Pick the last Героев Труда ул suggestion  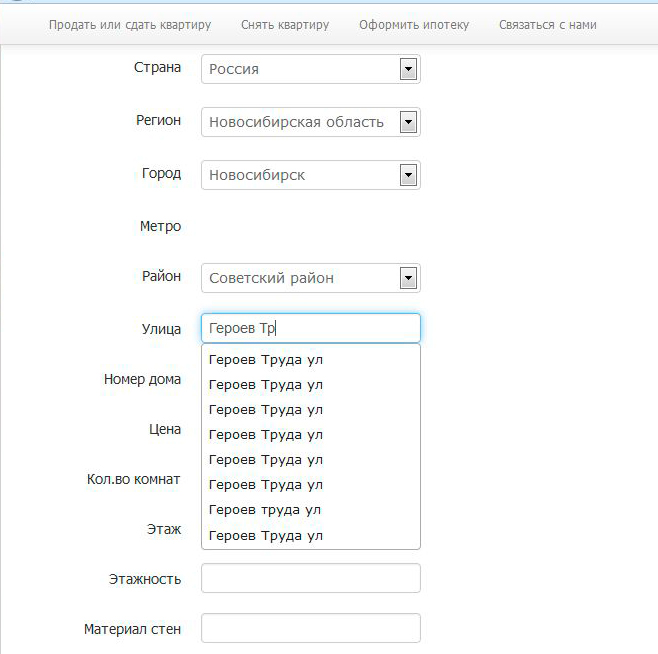(x=311, y=536)
